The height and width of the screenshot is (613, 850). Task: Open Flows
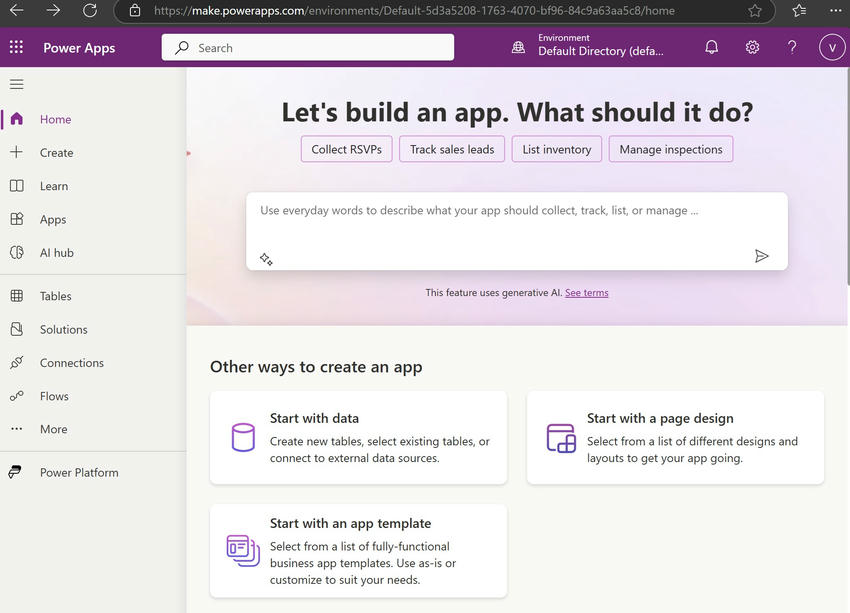(x=54, y=396)
